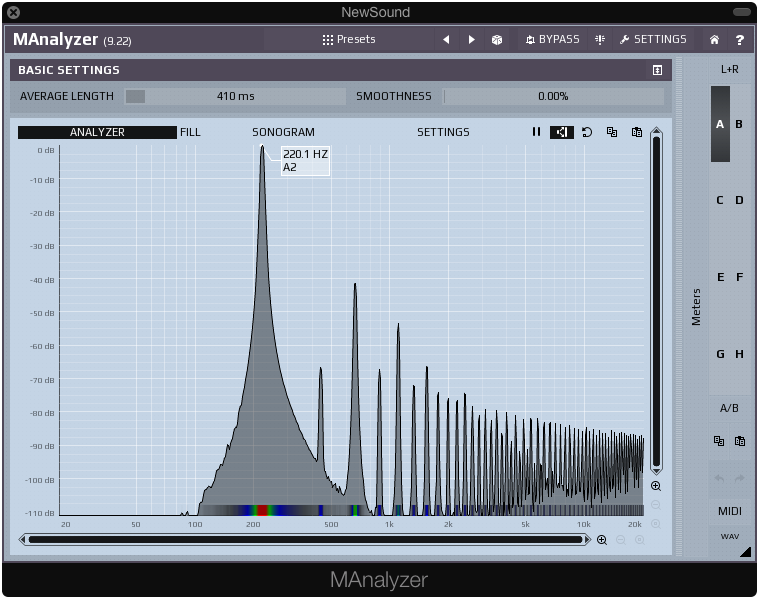
Task: Collapse the BASIC SETTINGS panel
Action: pyautogui.click(x=657, y=70)
